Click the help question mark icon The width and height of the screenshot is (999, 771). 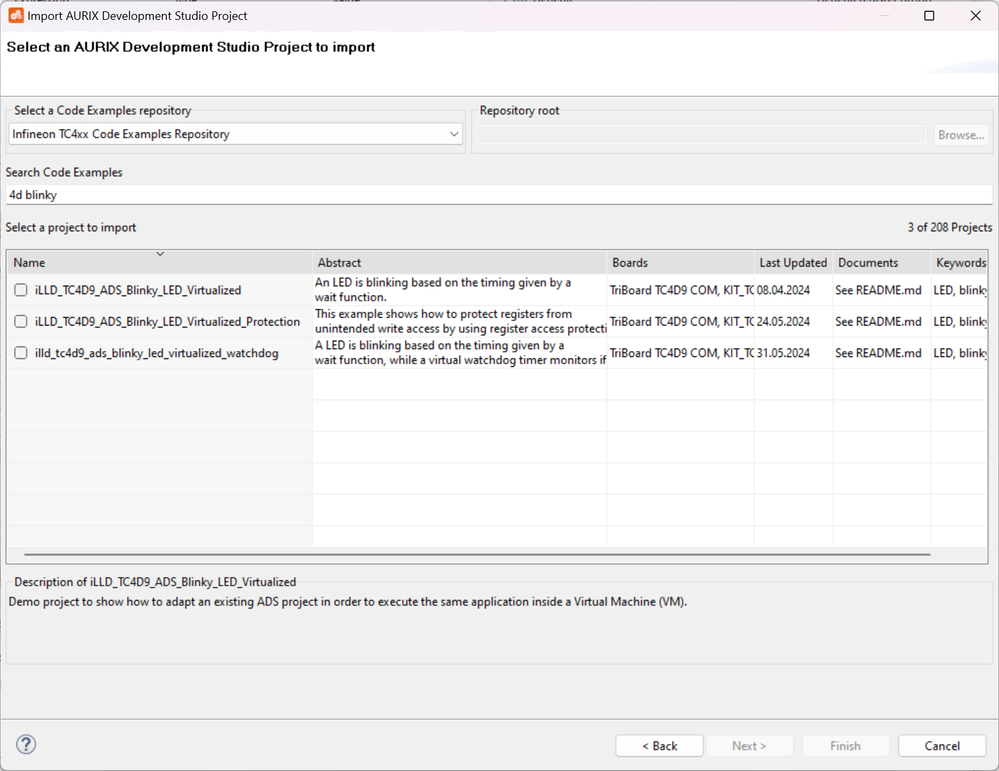25,744
